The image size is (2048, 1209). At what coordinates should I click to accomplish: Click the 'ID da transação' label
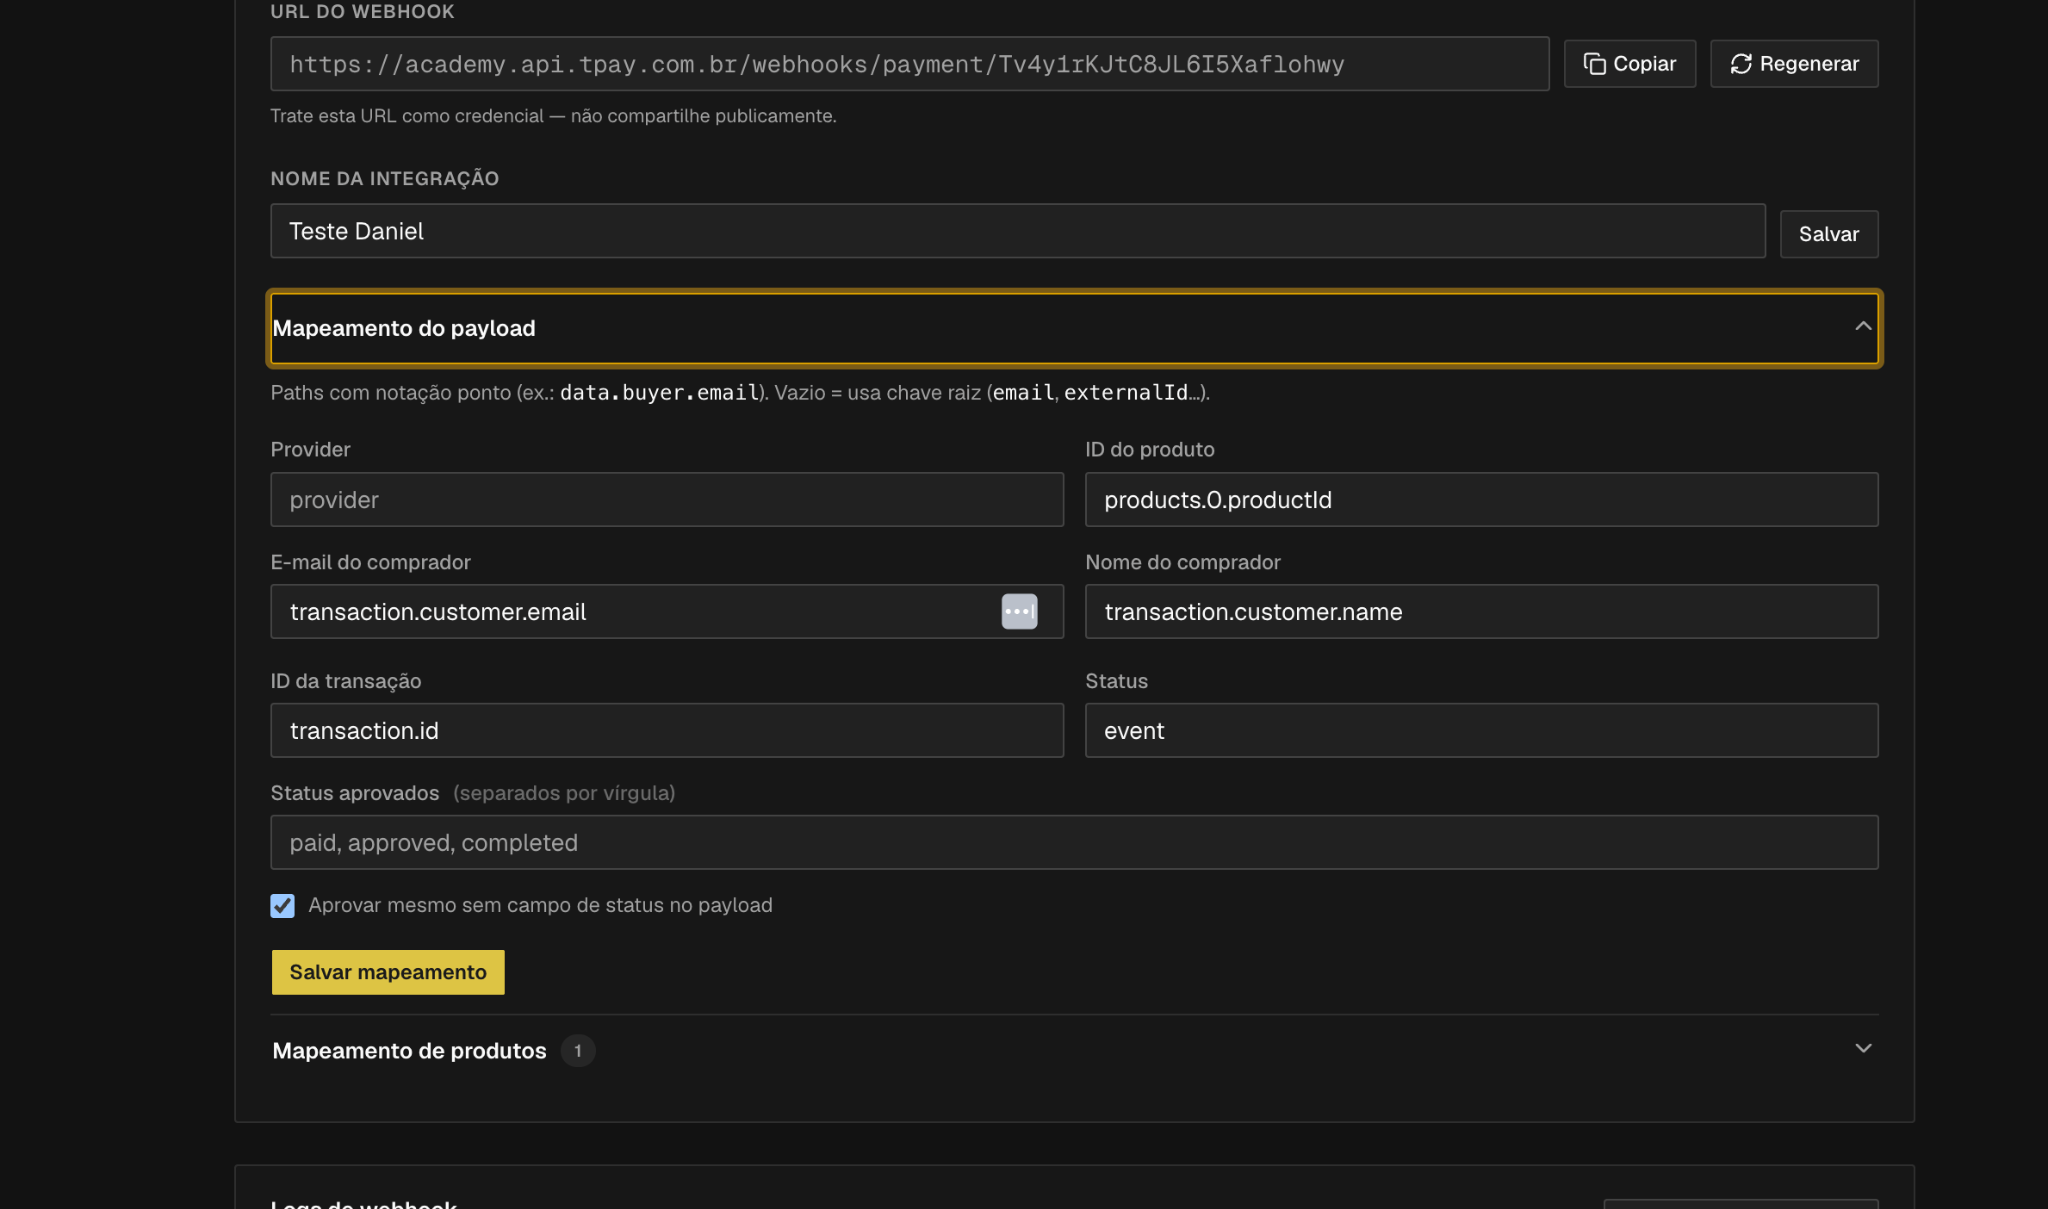pos(345,681)
